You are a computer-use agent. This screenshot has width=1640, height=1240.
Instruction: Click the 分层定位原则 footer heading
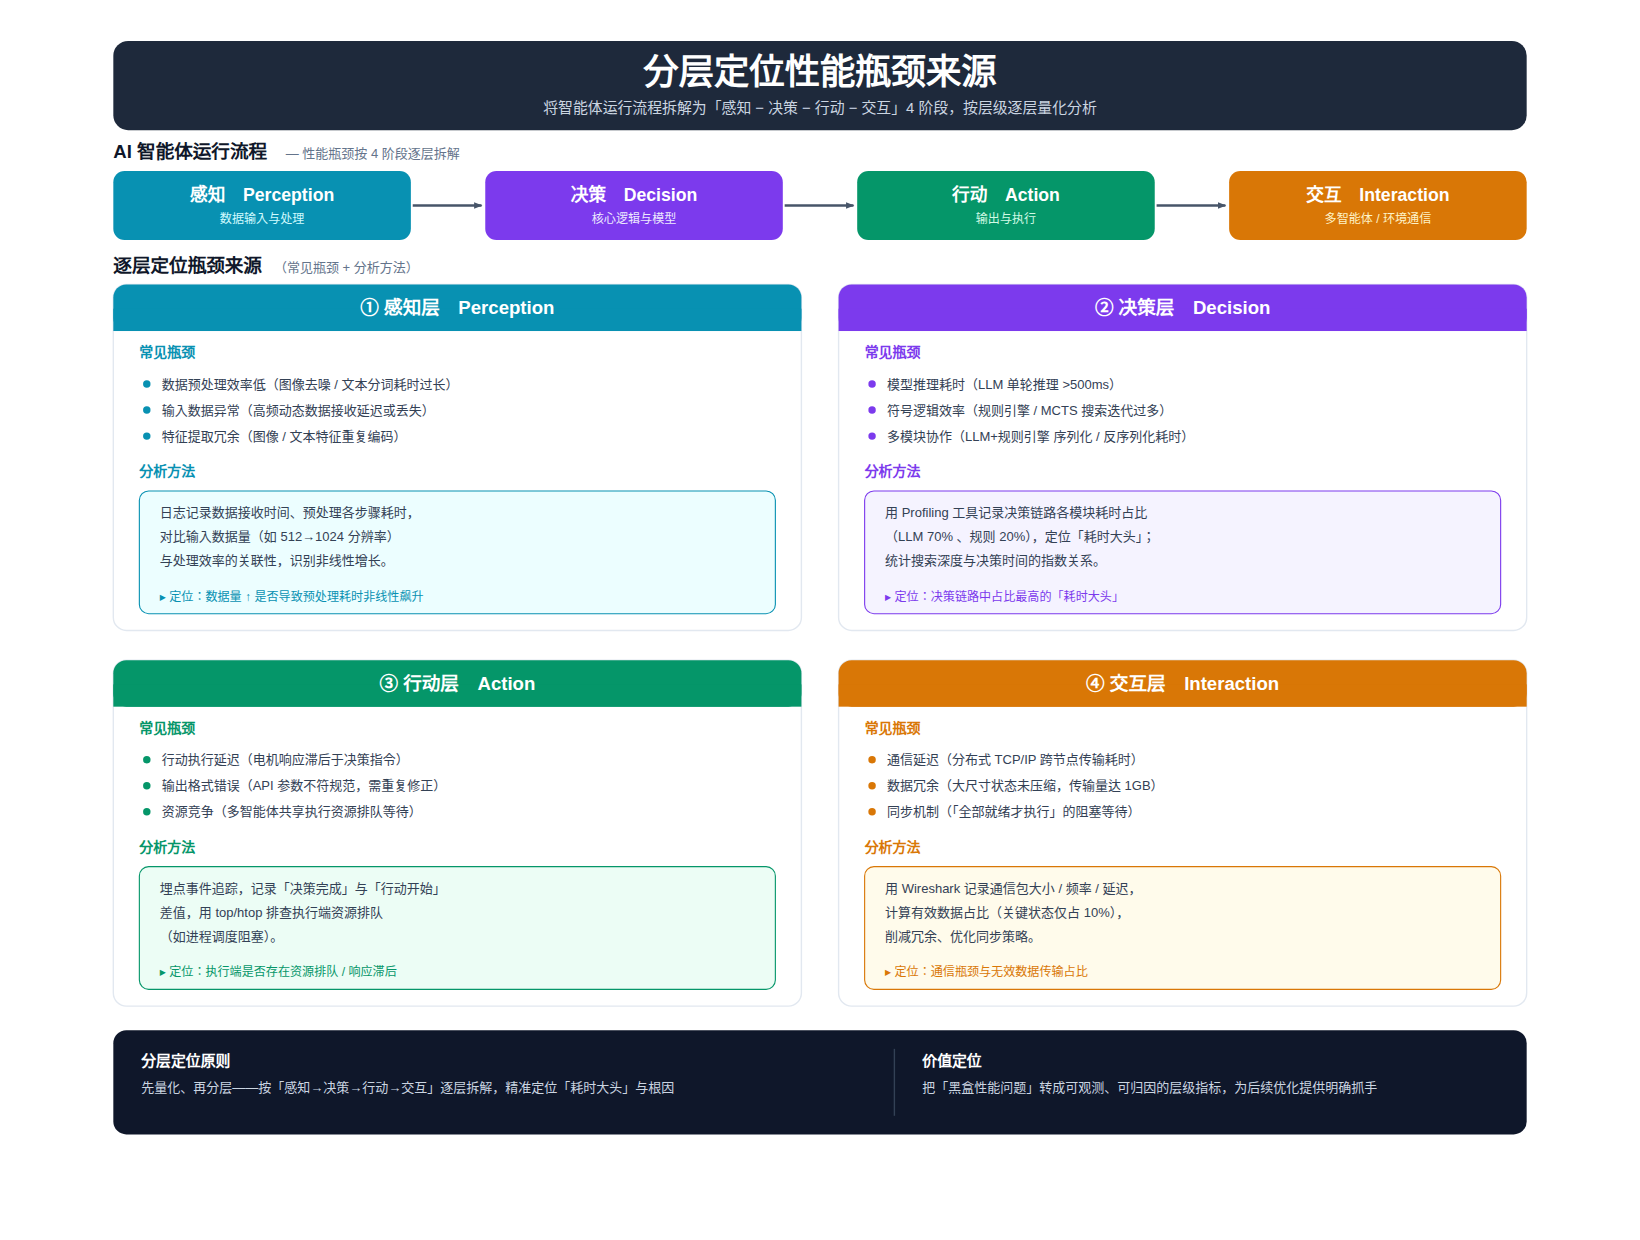point(186,1061)
